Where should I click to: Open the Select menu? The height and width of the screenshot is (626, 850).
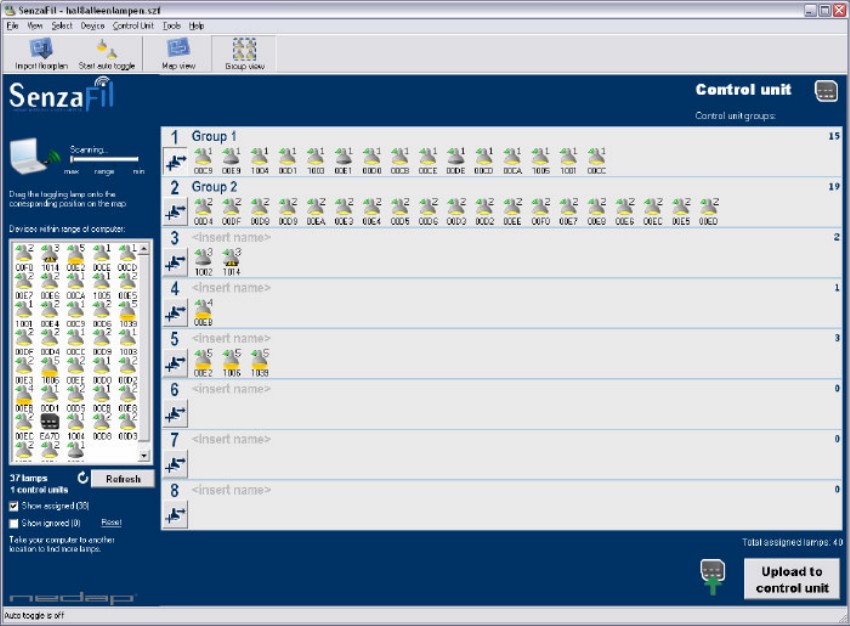[x=62, y=25]
